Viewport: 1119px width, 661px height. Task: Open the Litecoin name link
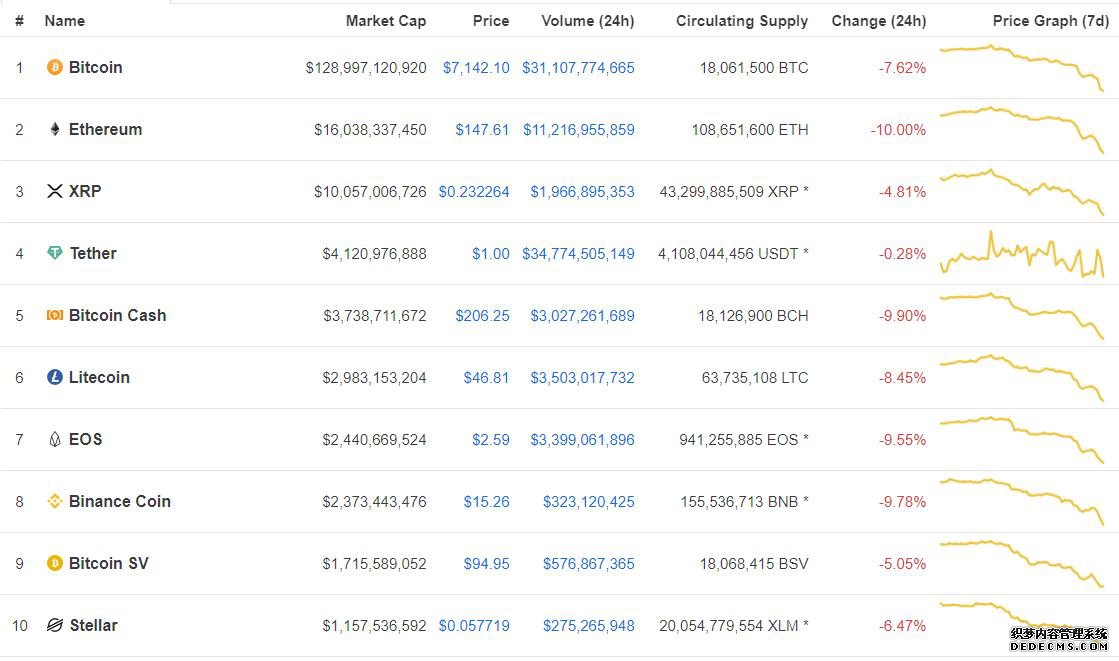tap(99, 378)
